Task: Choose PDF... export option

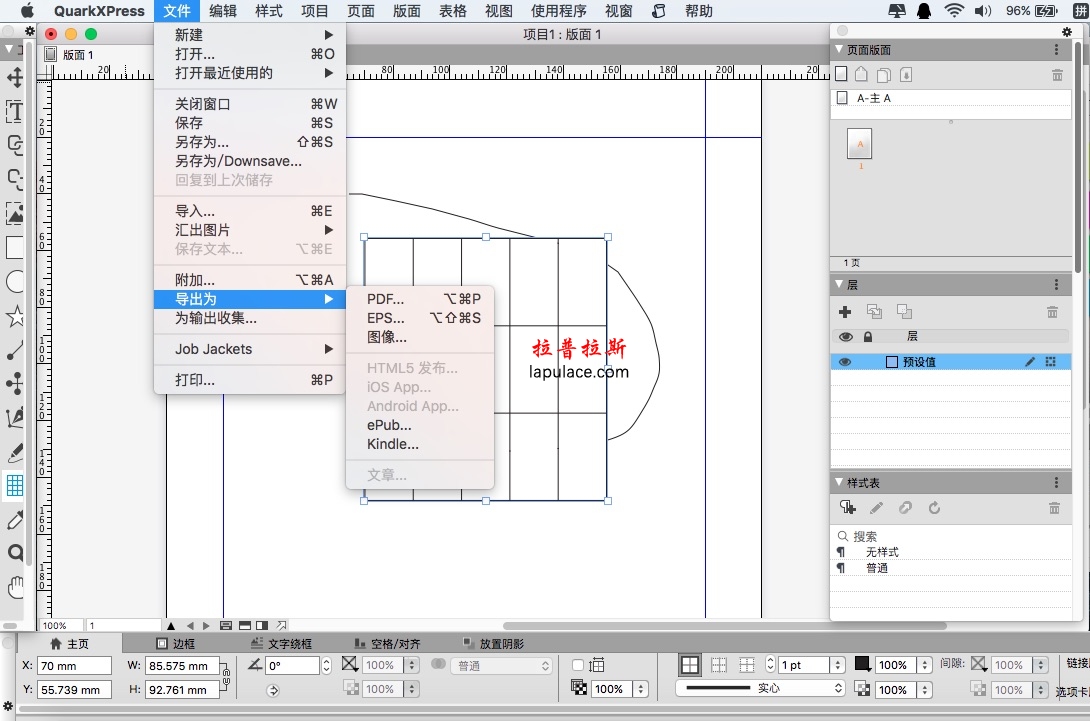Action: 420,299
